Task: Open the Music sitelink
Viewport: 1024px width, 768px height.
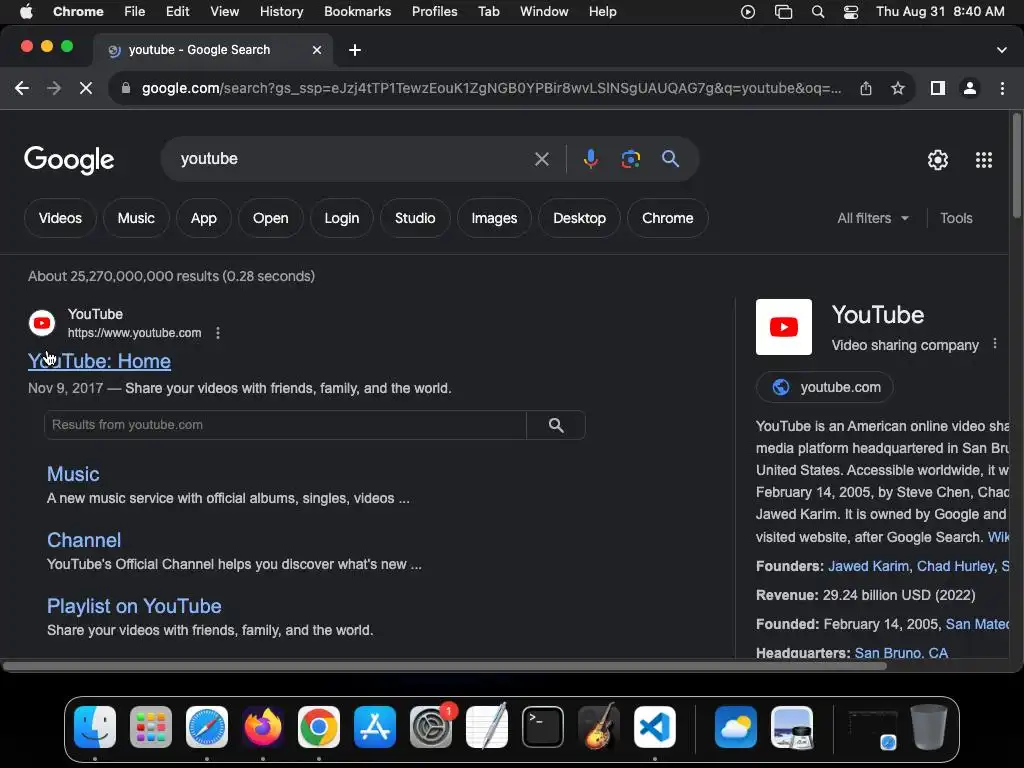Action: pyautogui.click(x=73, y=474)
